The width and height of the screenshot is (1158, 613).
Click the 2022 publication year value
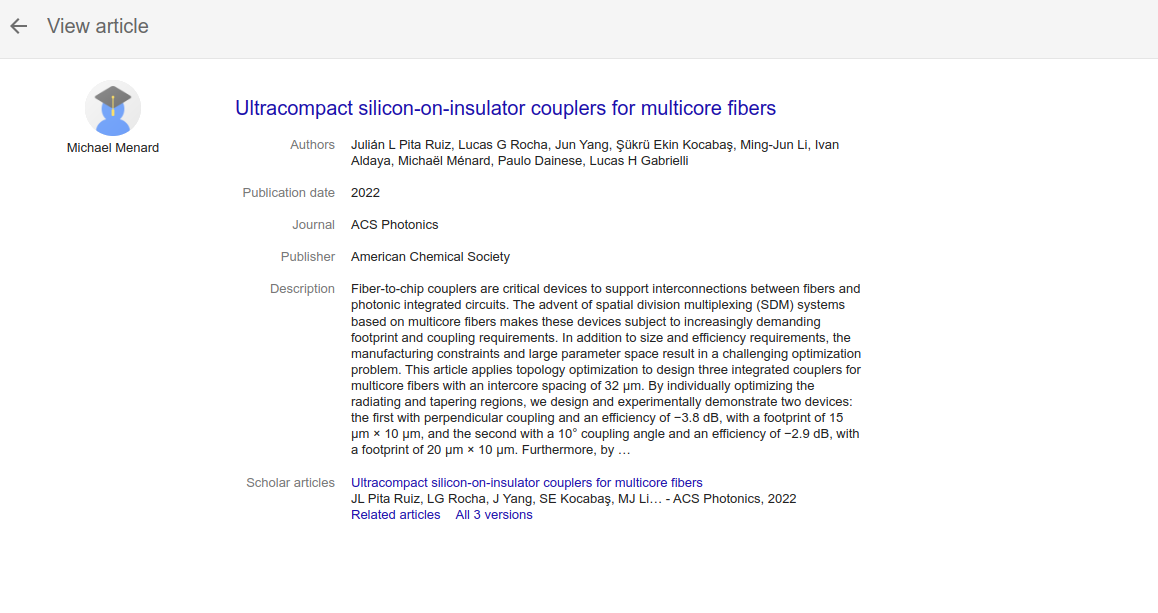pos(366,192)
